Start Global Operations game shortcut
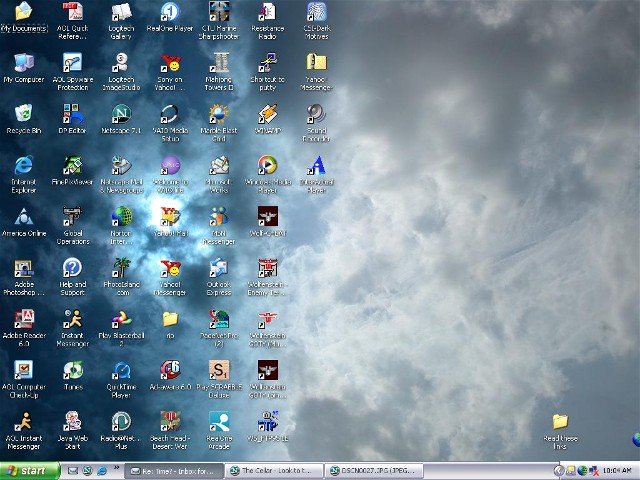Screen dimensions: 640x480 (73, 216)
